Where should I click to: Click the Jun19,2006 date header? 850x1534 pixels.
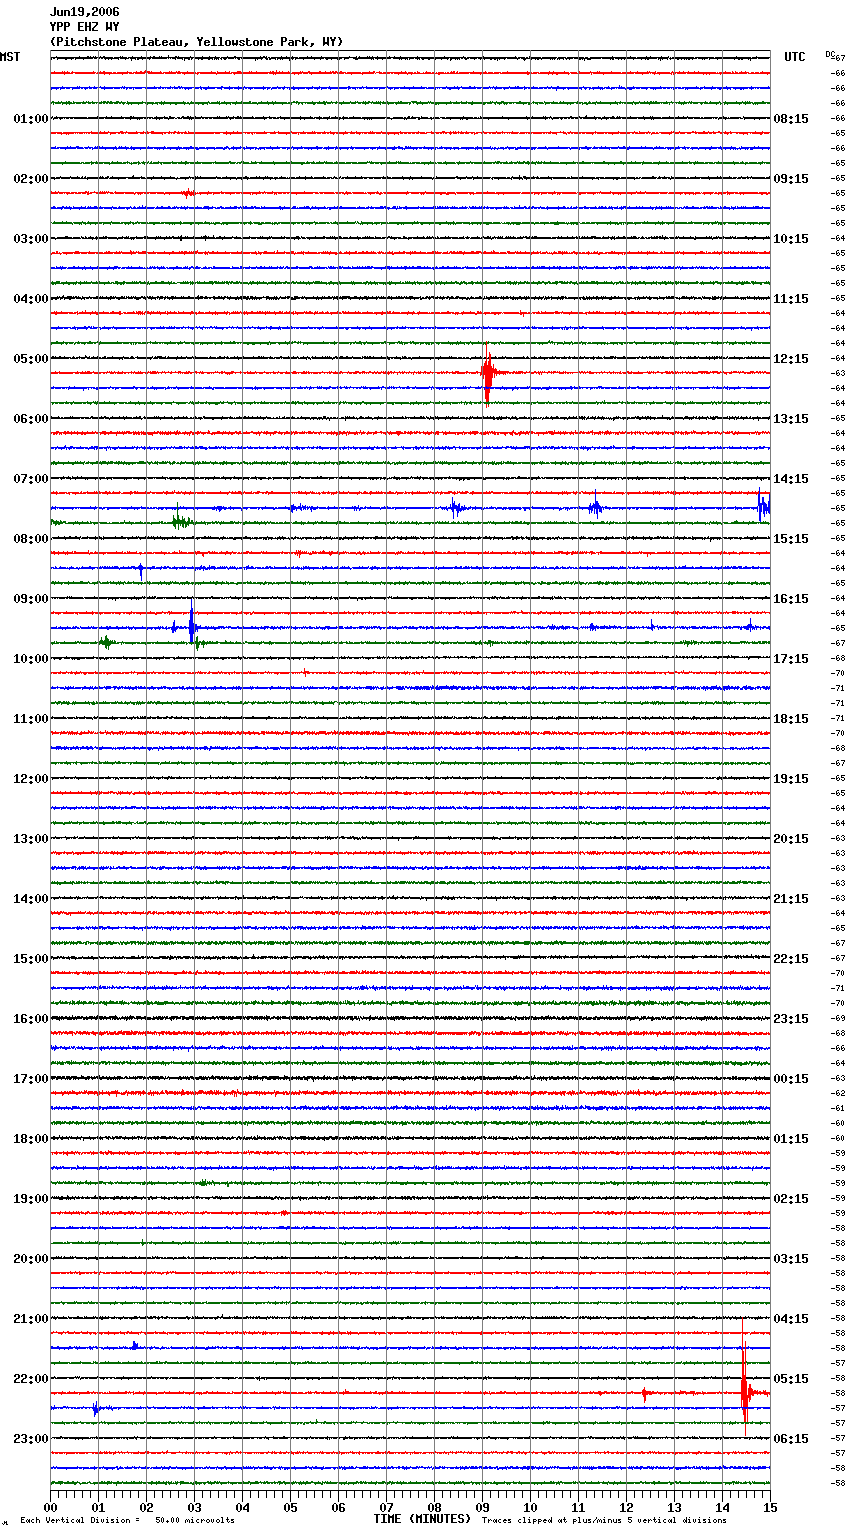pos(84,12)
